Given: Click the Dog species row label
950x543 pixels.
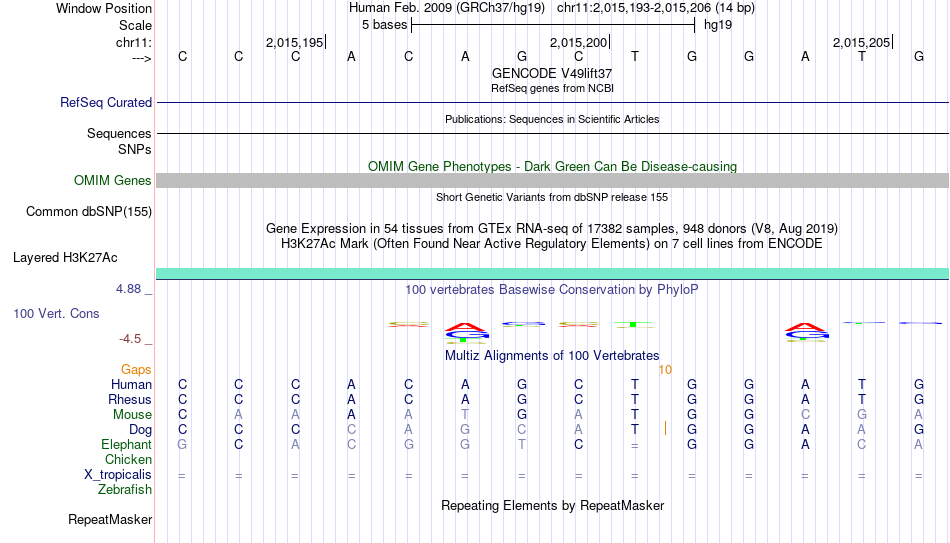Looking at the screenshot, I should tap(140, 430).
